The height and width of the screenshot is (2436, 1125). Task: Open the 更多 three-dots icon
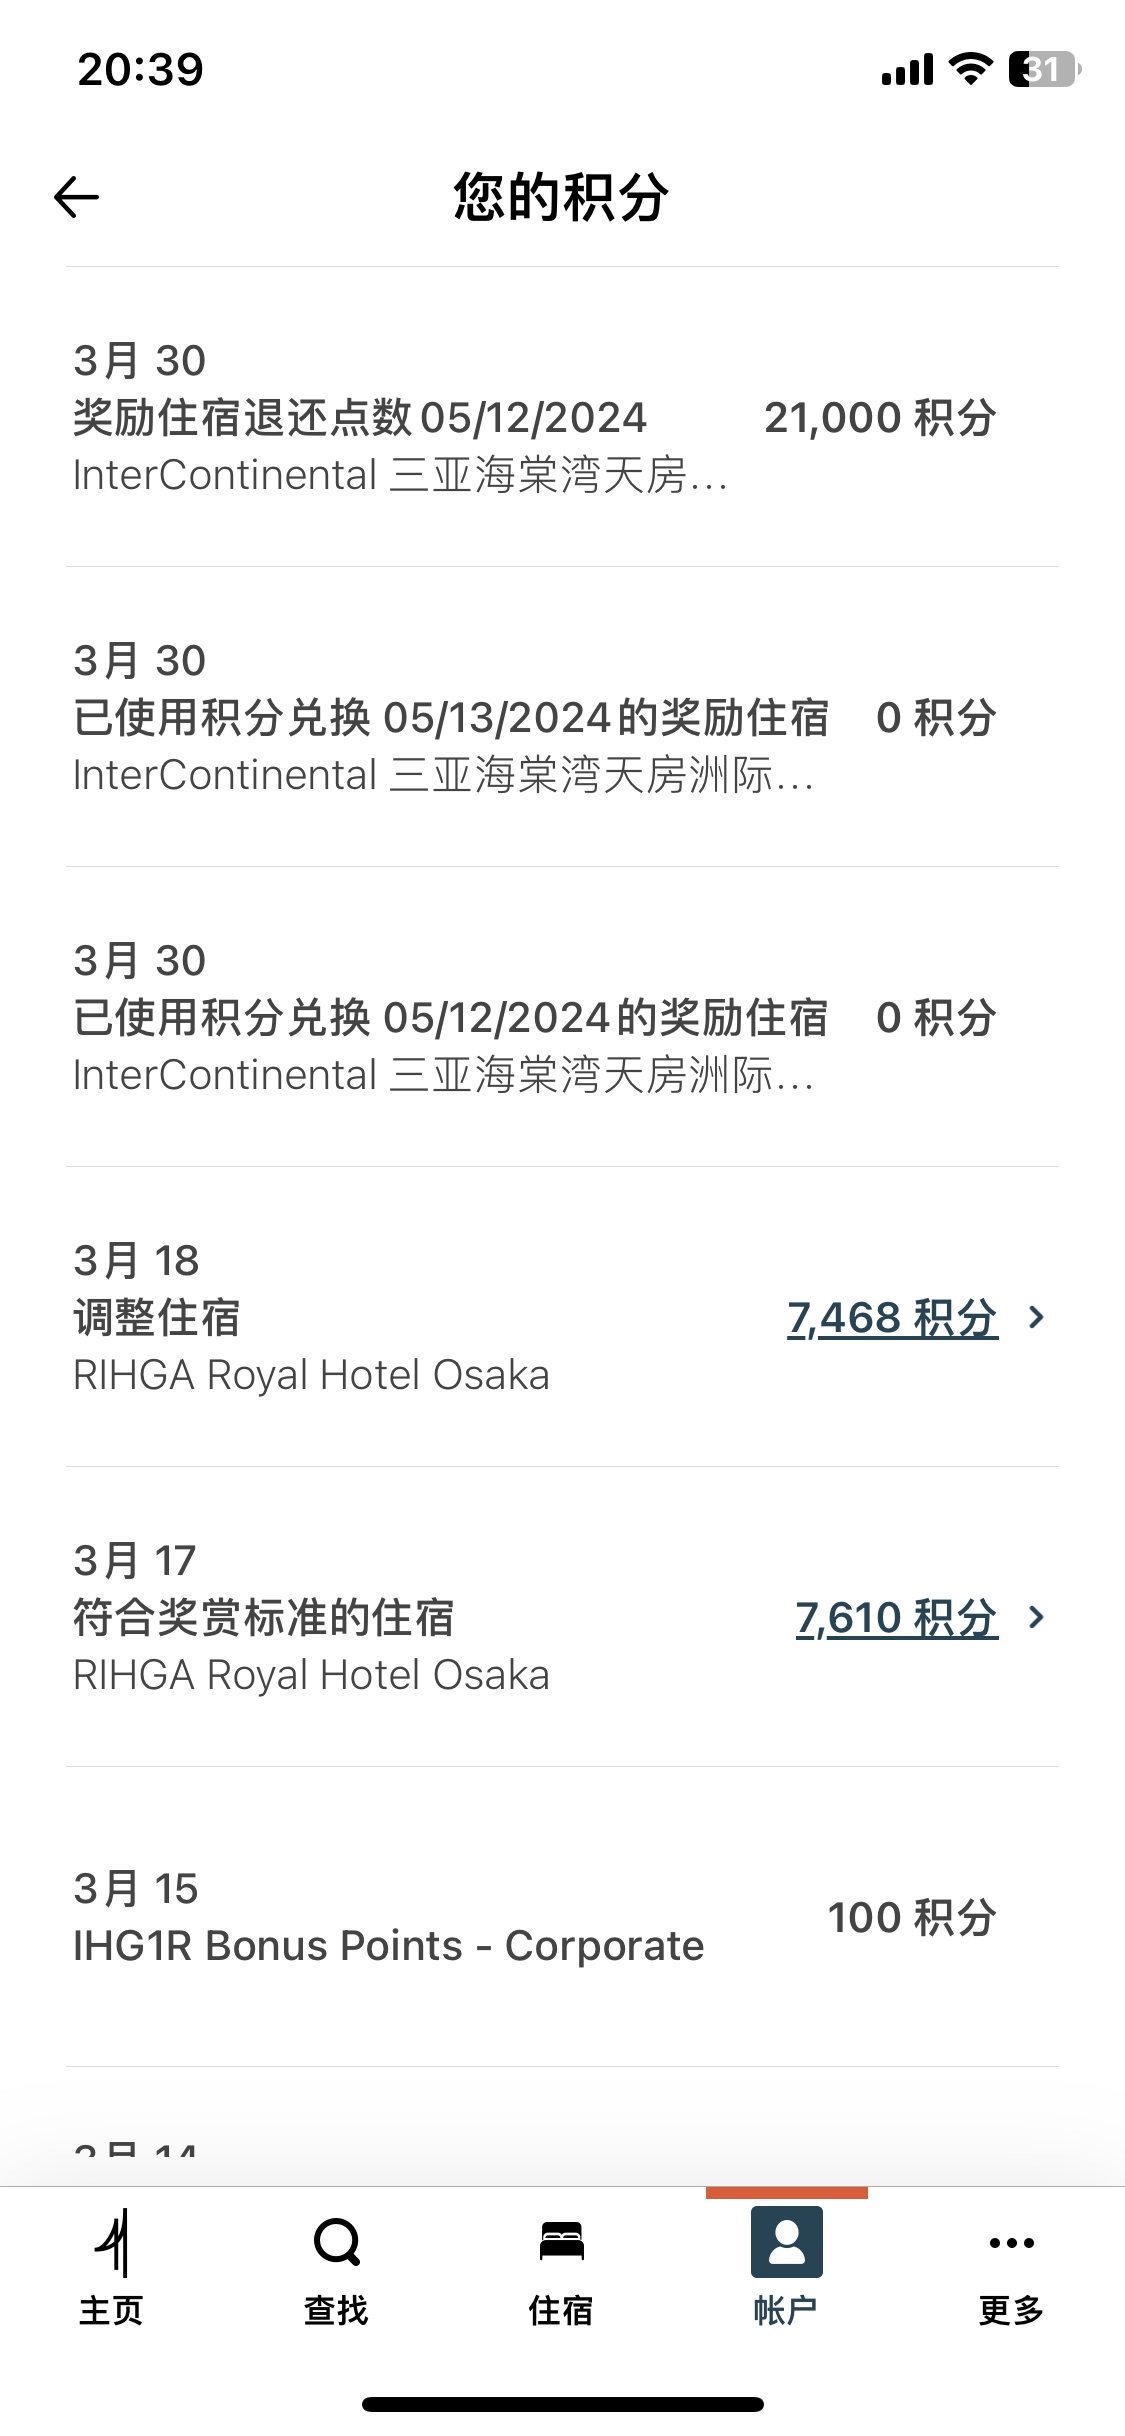pos(1011,2243)
